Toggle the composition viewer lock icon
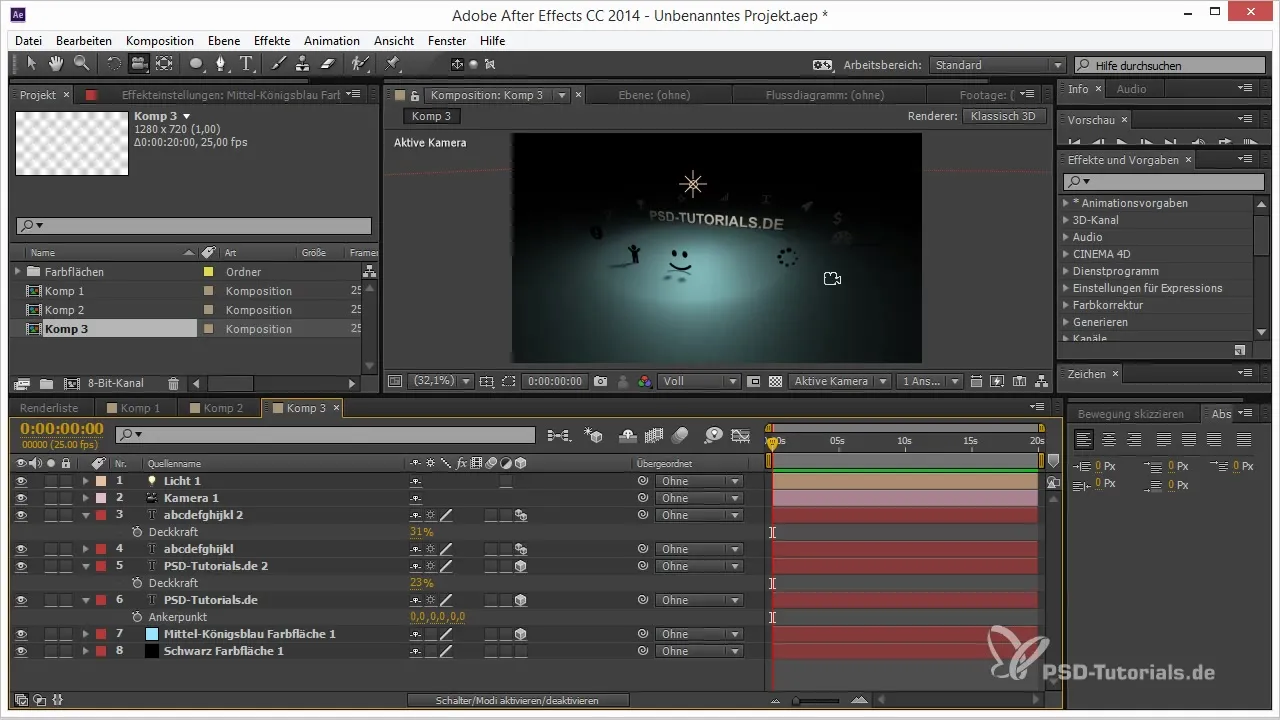Screen dimensions: 1280x720 [415, 95]
